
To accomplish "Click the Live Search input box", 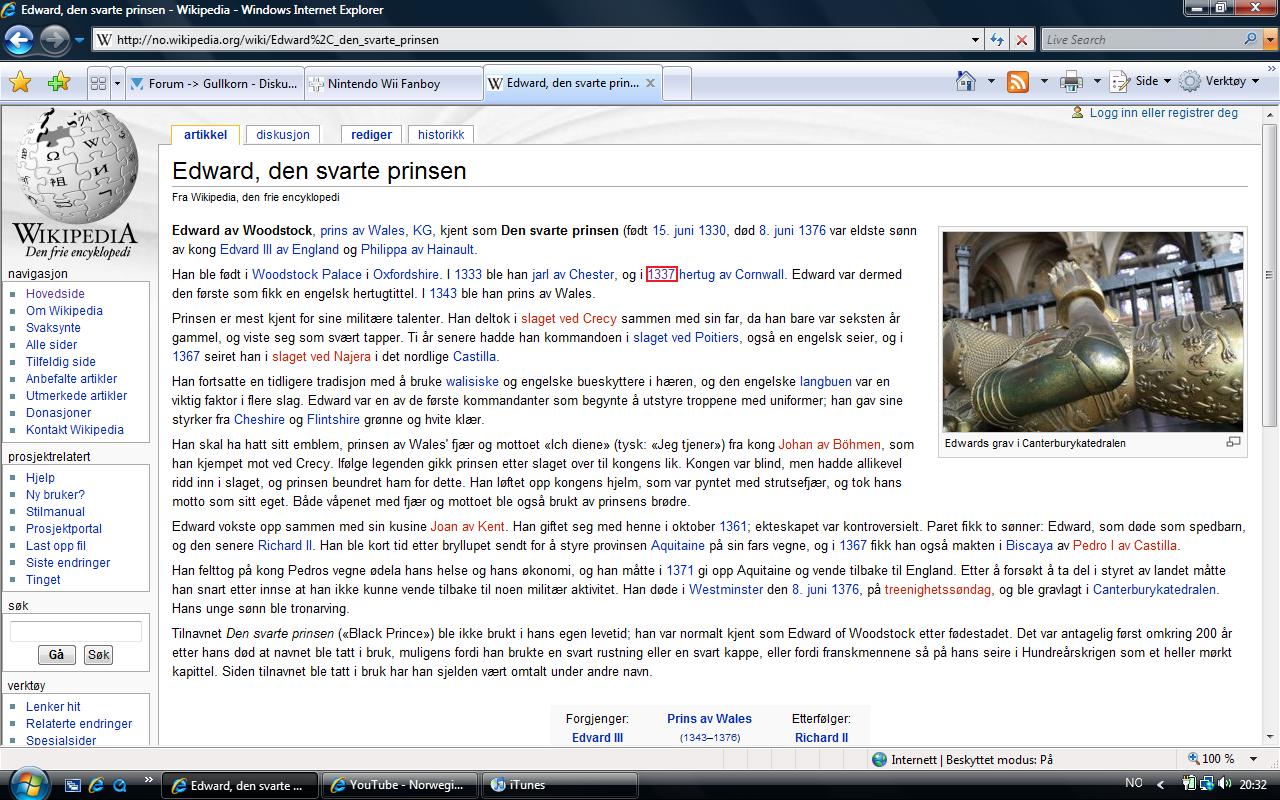I will (x=1141, y=40).
